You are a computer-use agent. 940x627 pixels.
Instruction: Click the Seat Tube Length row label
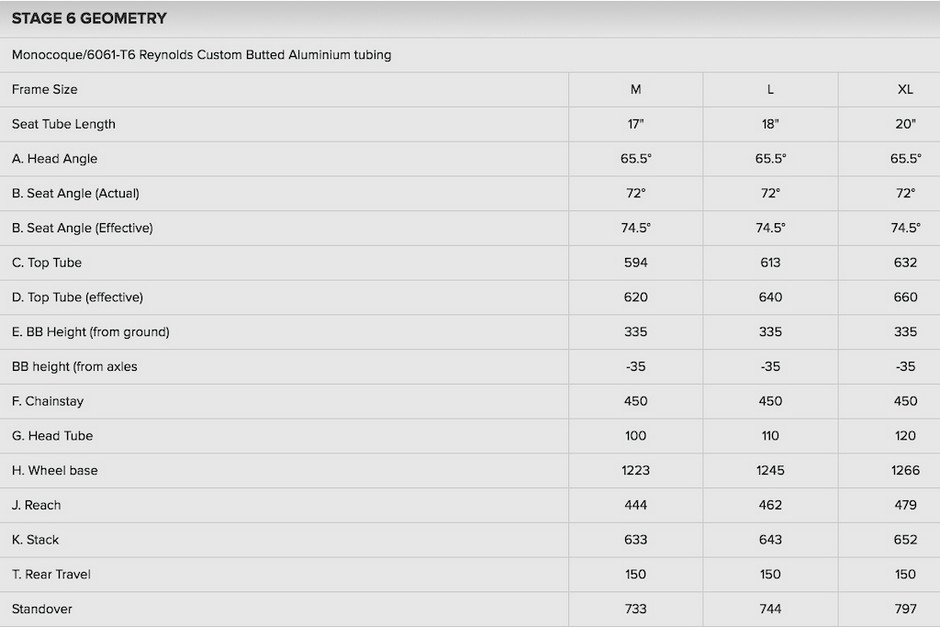(64, 124)
